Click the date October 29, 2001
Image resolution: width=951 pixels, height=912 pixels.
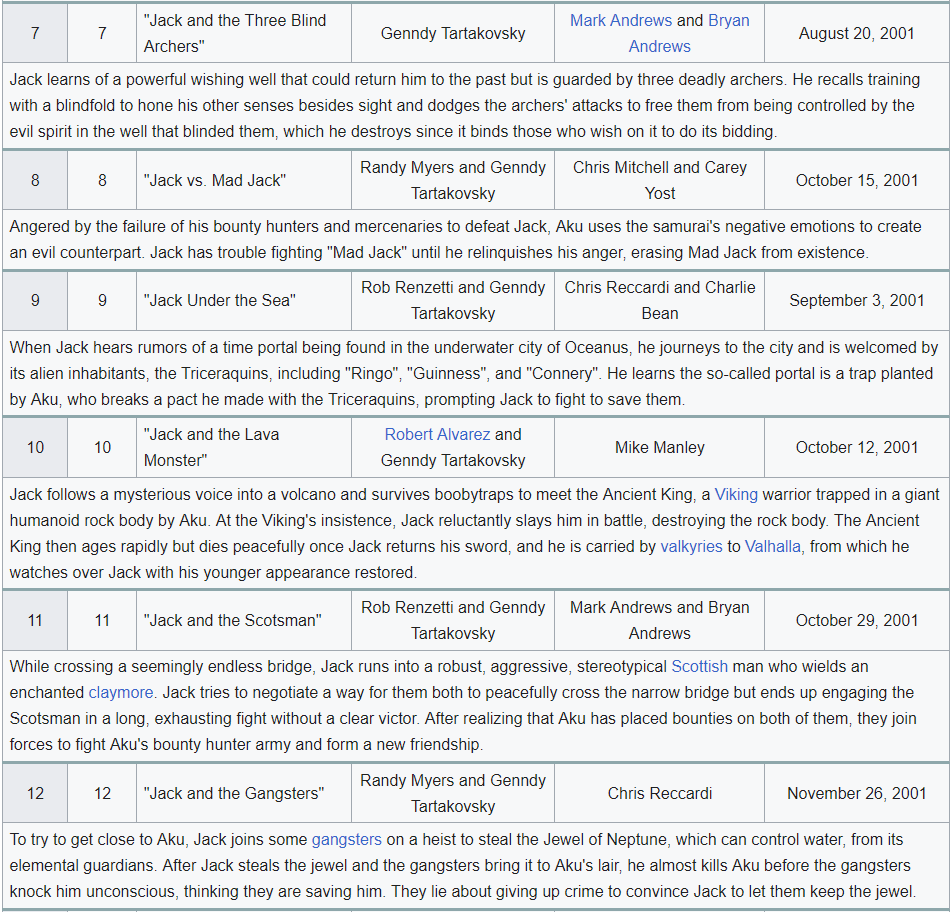[x=856, y=620]
